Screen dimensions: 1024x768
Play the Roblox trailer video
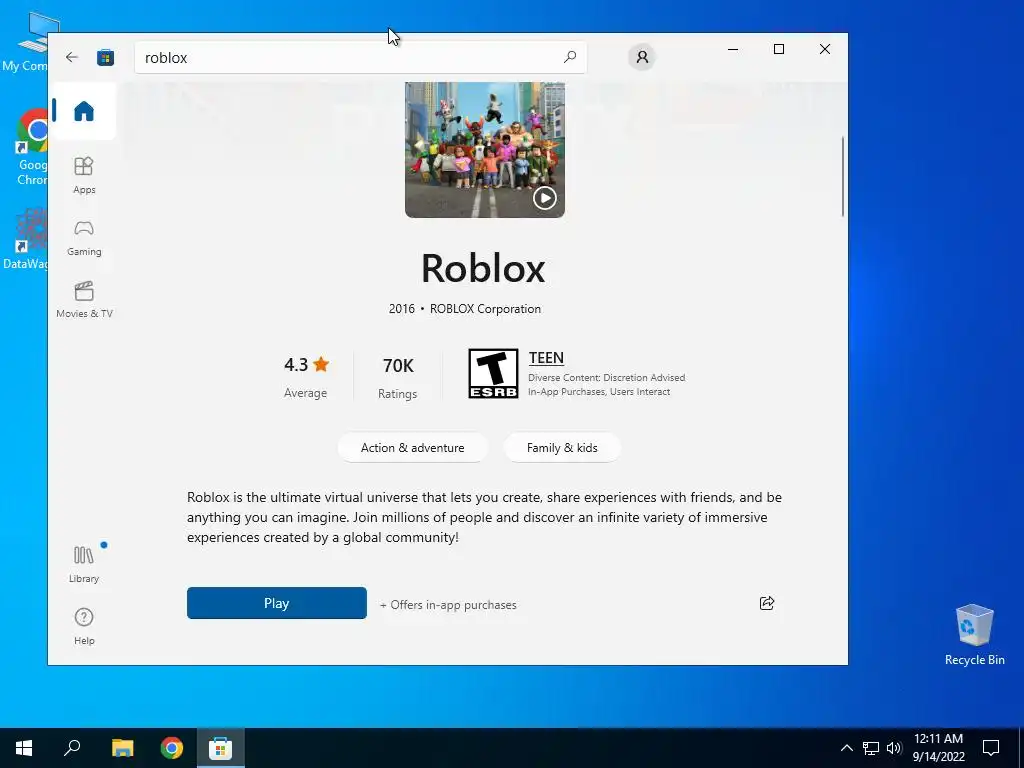(545, 197)
